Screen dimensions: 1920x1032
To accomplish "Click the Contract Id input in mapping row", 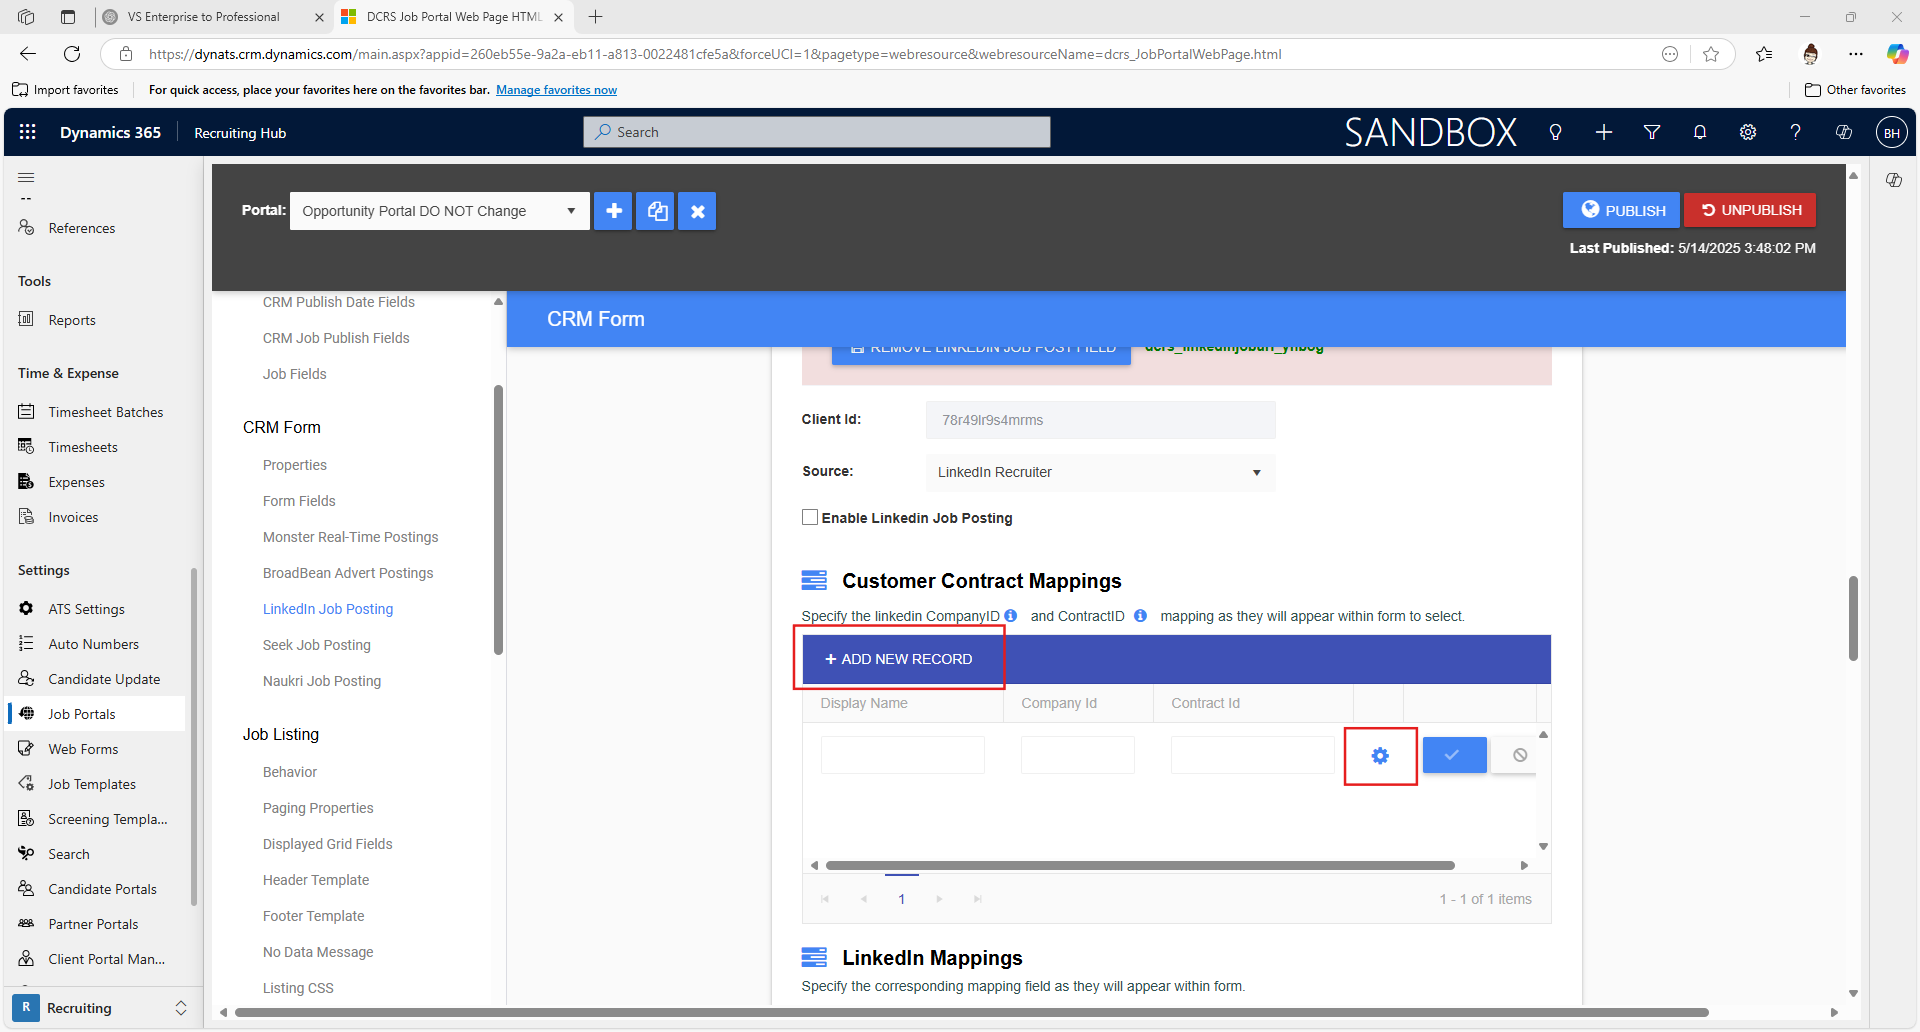I will pos(1253,755).
